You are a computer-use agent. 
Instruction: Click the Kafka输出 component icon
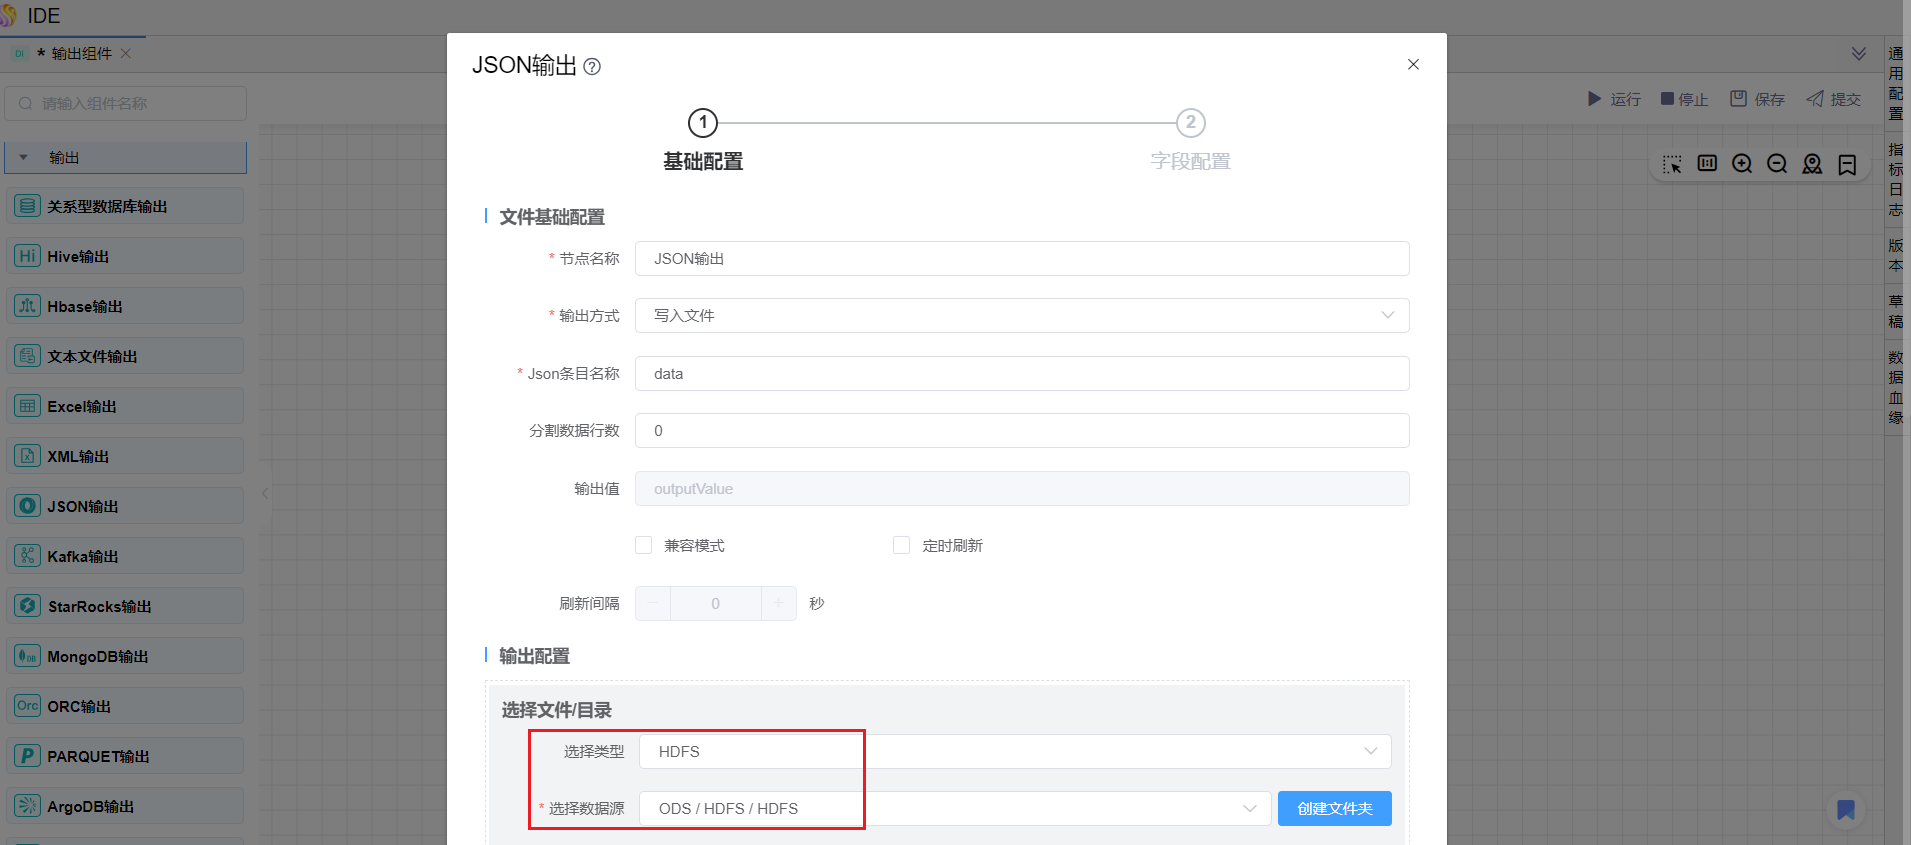[28, 556]
